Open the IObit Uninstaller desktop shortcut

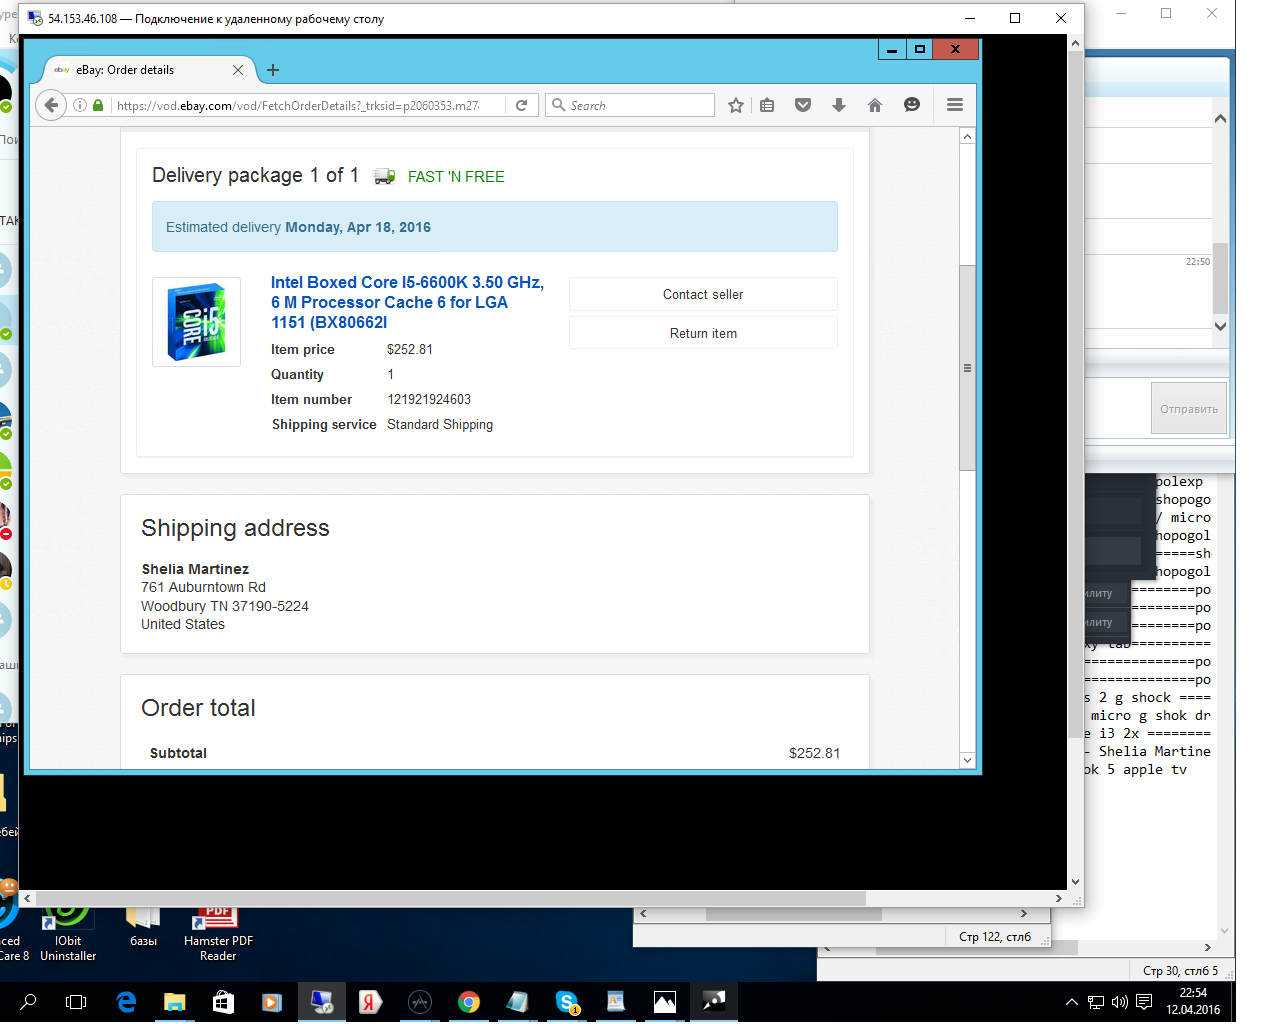68,934
